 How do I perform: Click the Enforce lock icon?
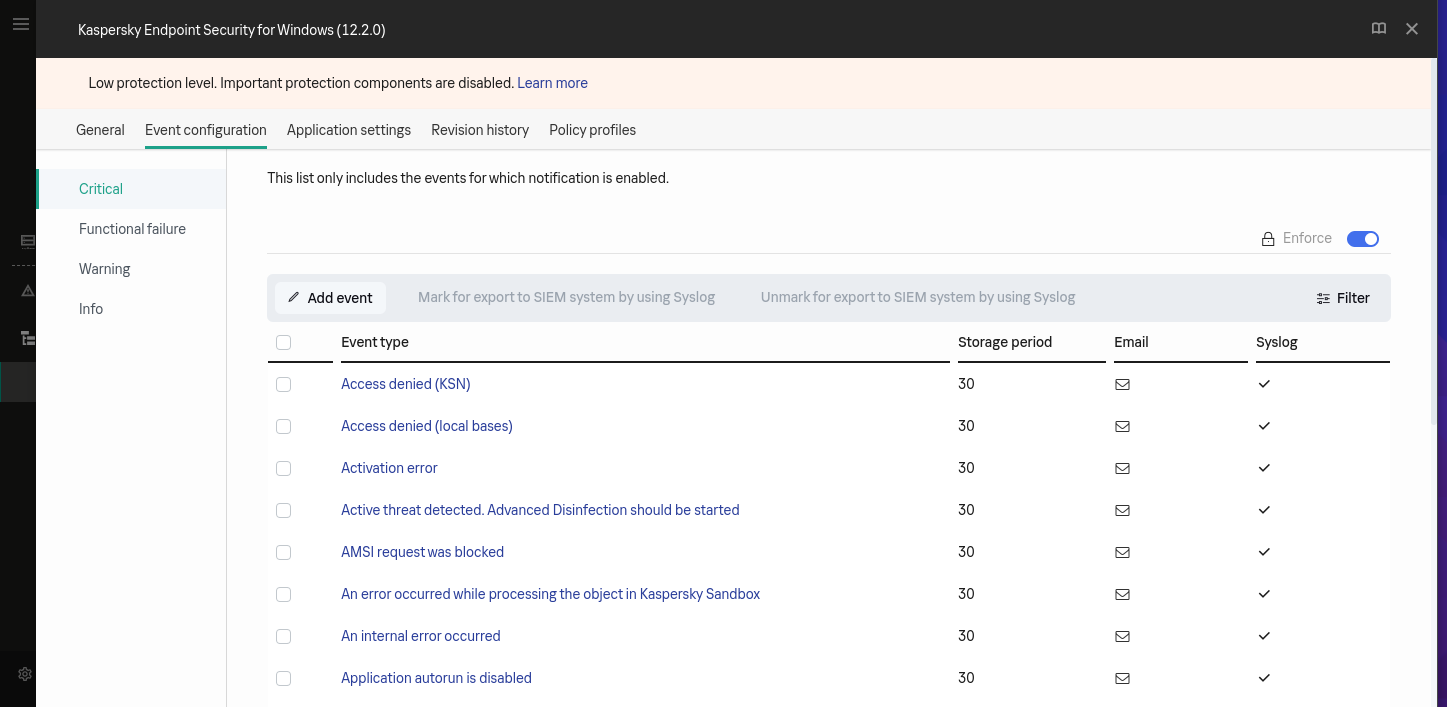tap(1268, 239)
